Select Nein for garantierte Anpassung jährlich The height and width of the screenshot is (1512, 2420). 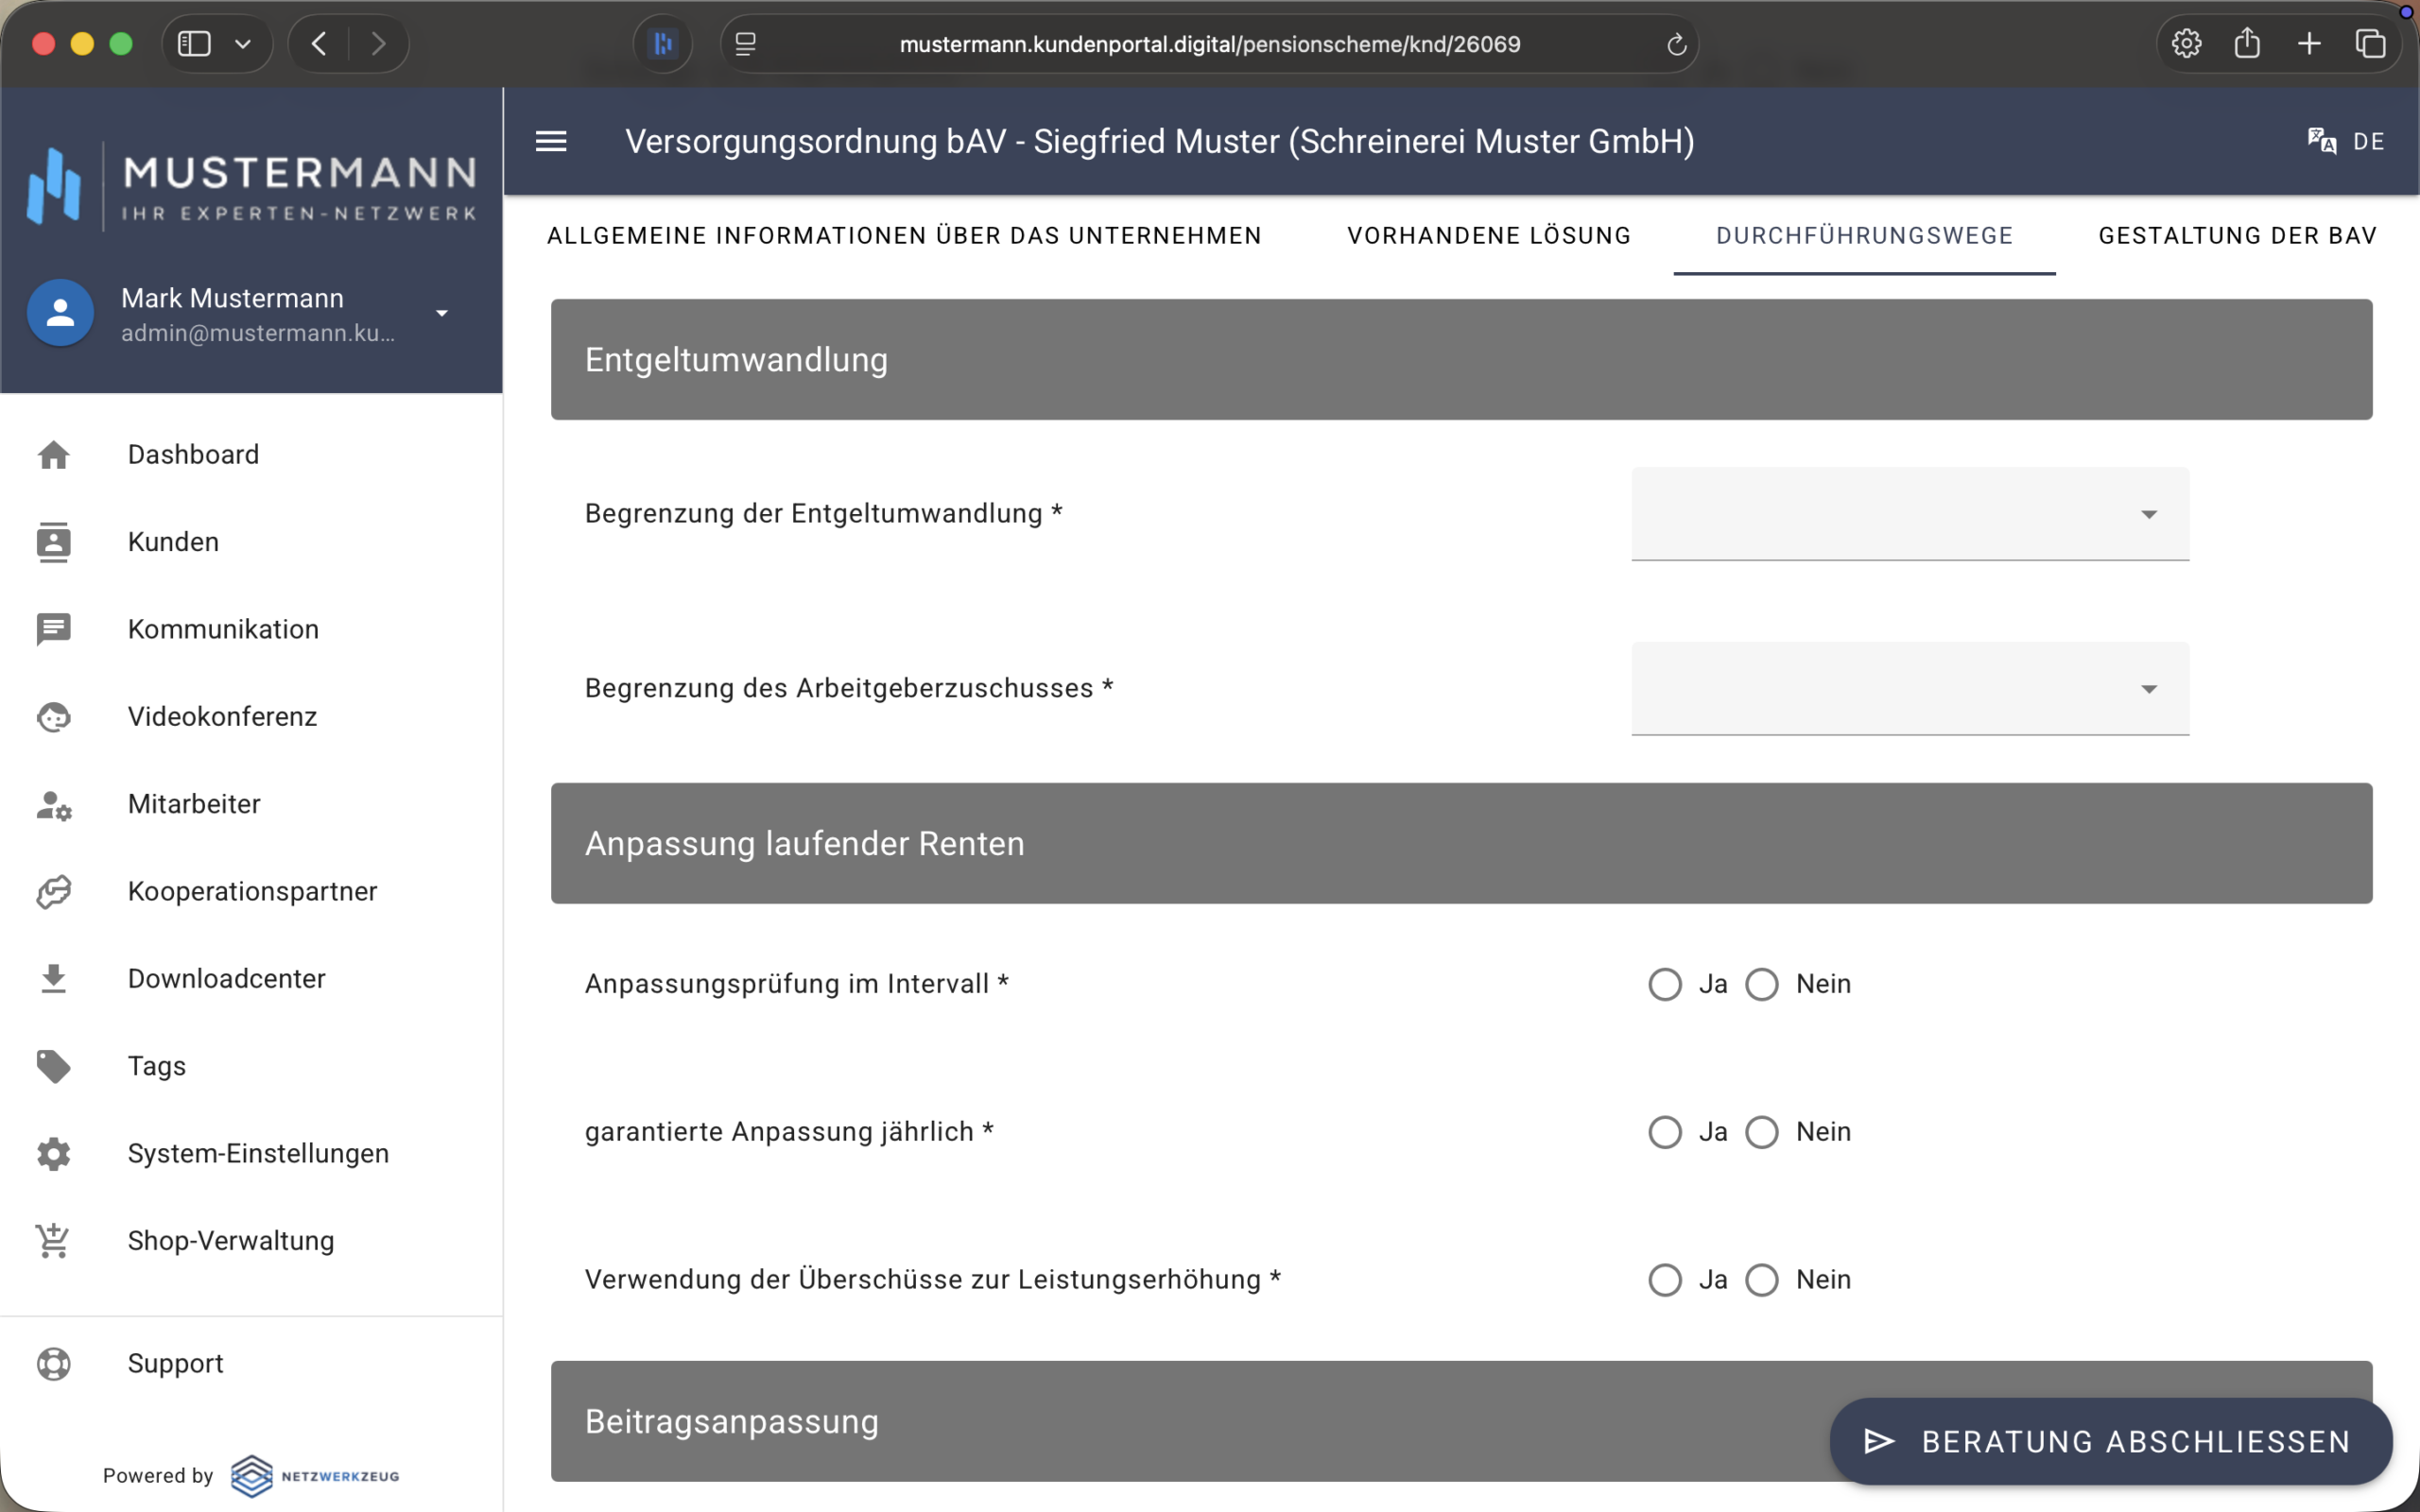click(1762, 1132)
